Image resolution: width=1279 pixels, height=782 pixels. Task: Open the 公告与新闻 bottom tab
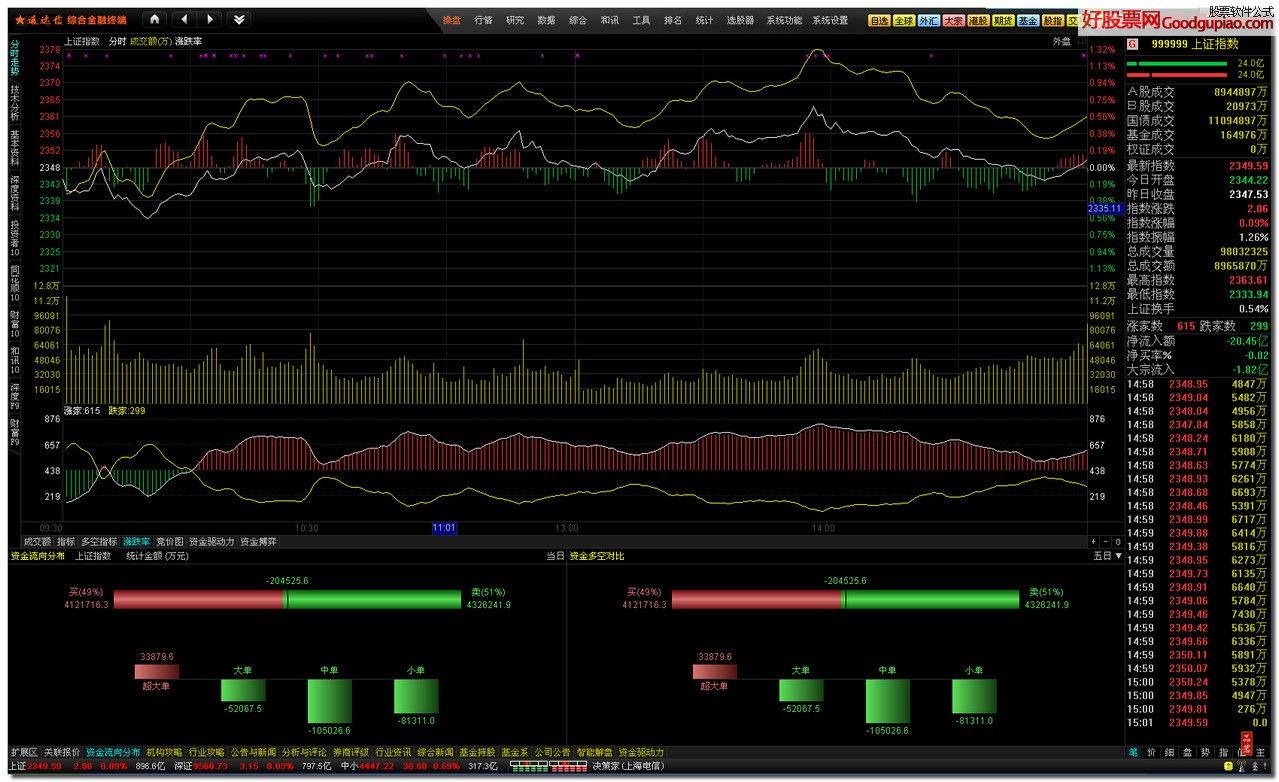coord(254,752)
